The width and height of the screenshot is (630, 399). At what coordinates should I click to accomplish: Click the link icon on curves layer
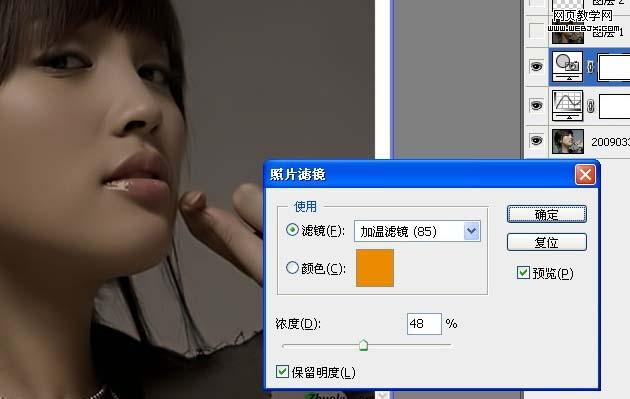[x=590, y=106]
